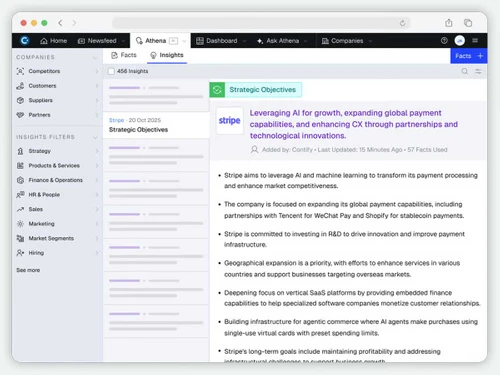This screenshot has height=375, width=500.
Task: Click the Hiring person icon
Action: pyautogui.click(x=20, y=253)
